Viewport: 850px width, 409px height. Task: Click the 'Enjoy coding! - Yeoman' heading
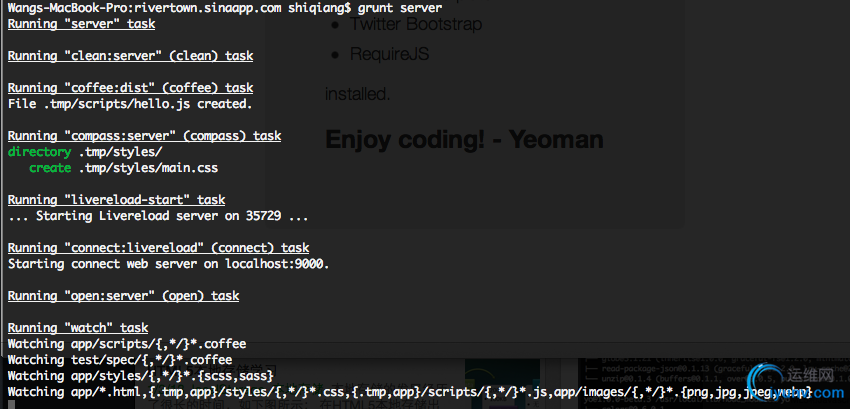(464, 139)
